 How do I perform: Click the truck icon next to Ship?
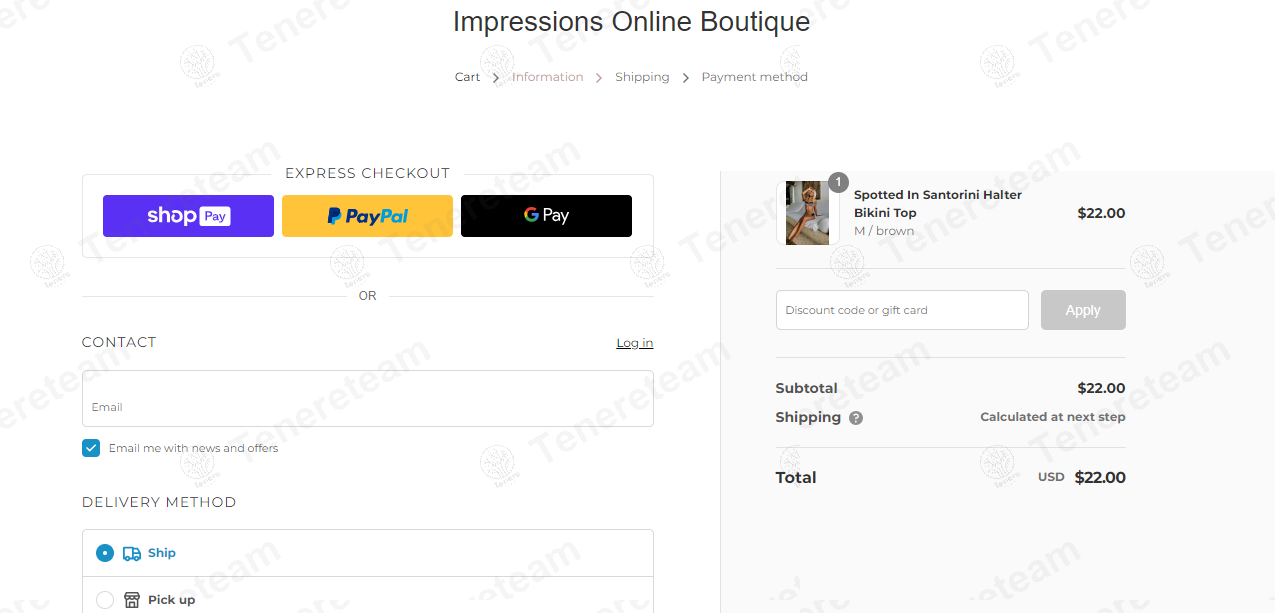(132, 553)
